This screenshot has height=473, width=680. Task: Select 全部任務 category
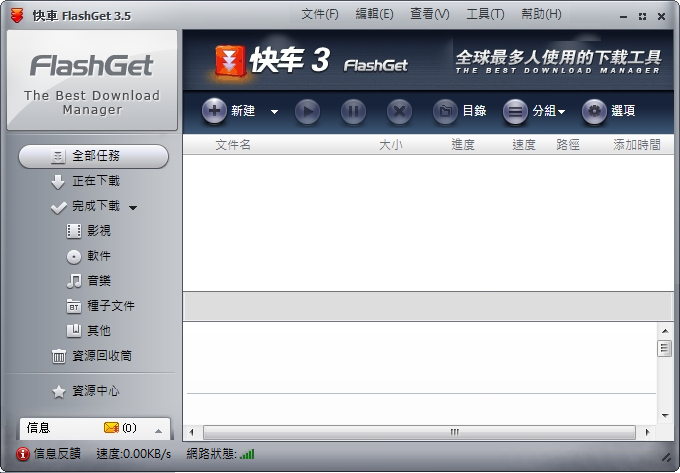pyautogui.click(x=93, y=156)
